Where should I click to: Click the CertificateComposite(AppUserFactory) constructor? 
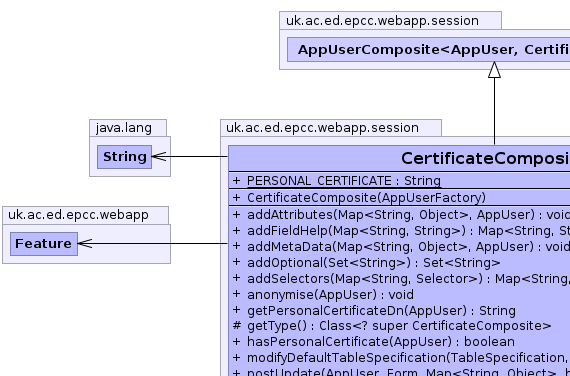pos(359,198)
